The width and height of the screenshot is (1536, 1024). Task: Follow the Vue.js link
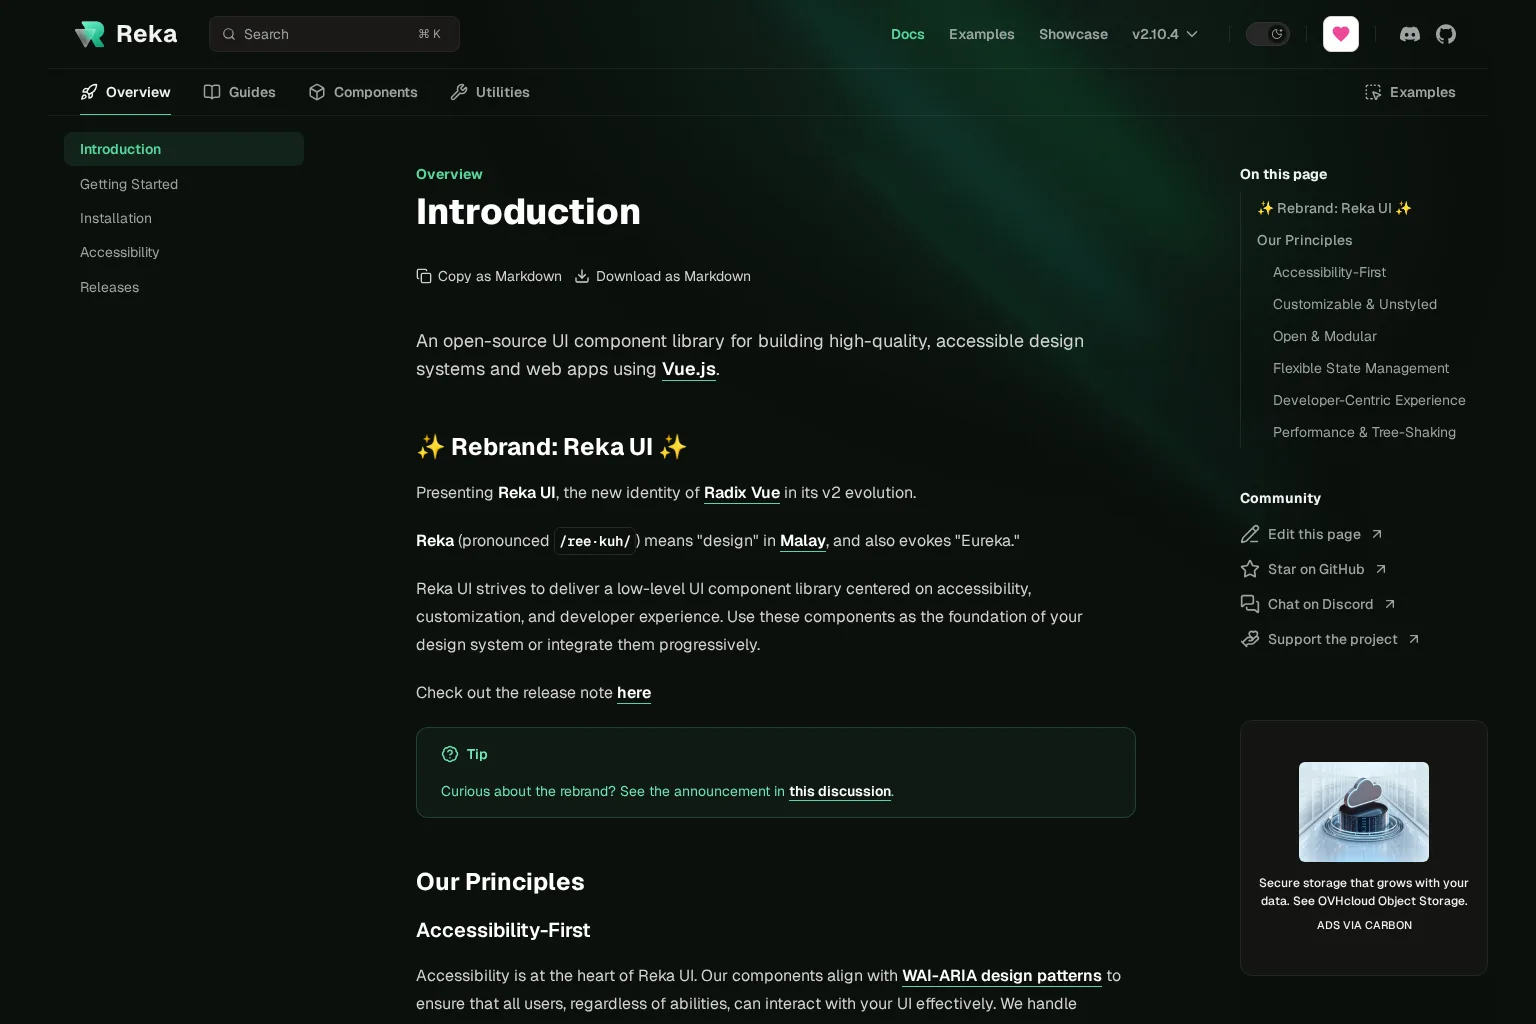[689, 369]
